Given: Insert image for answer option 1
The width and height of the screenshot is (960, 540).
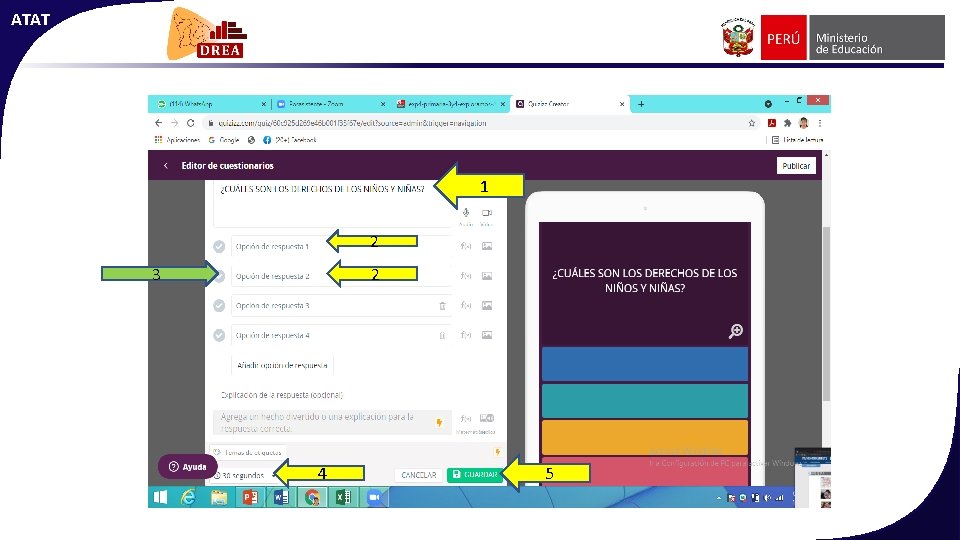Looking at the screenshot, I should pyautogui.click(x=487, y=246).
